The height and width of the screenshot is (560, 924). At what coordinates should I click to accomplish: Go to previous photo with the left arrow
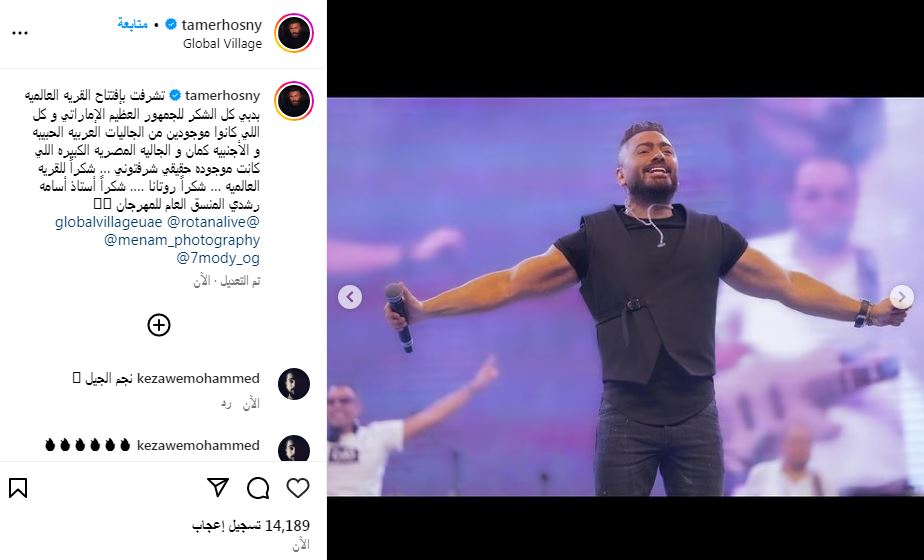tap(350, 297)
